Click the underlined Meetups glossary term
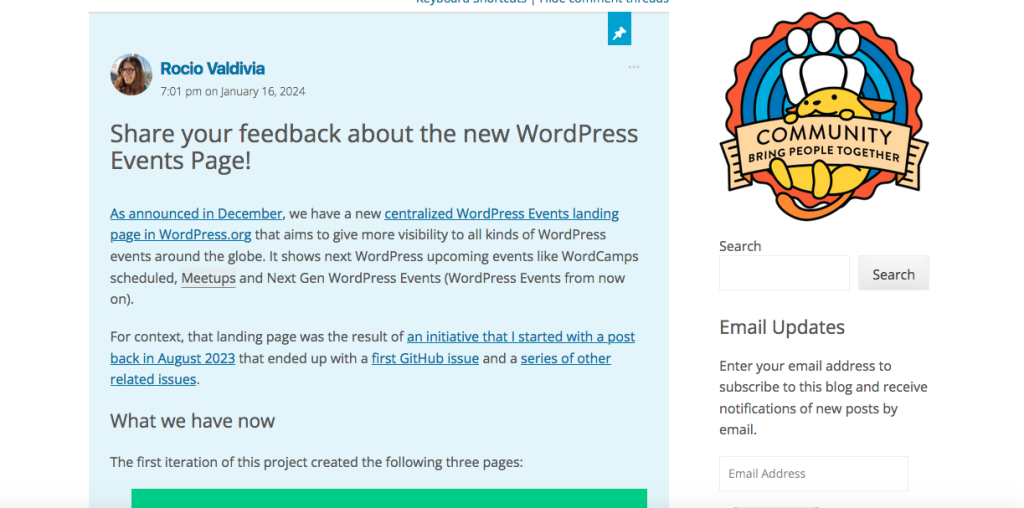 (208, 278)
